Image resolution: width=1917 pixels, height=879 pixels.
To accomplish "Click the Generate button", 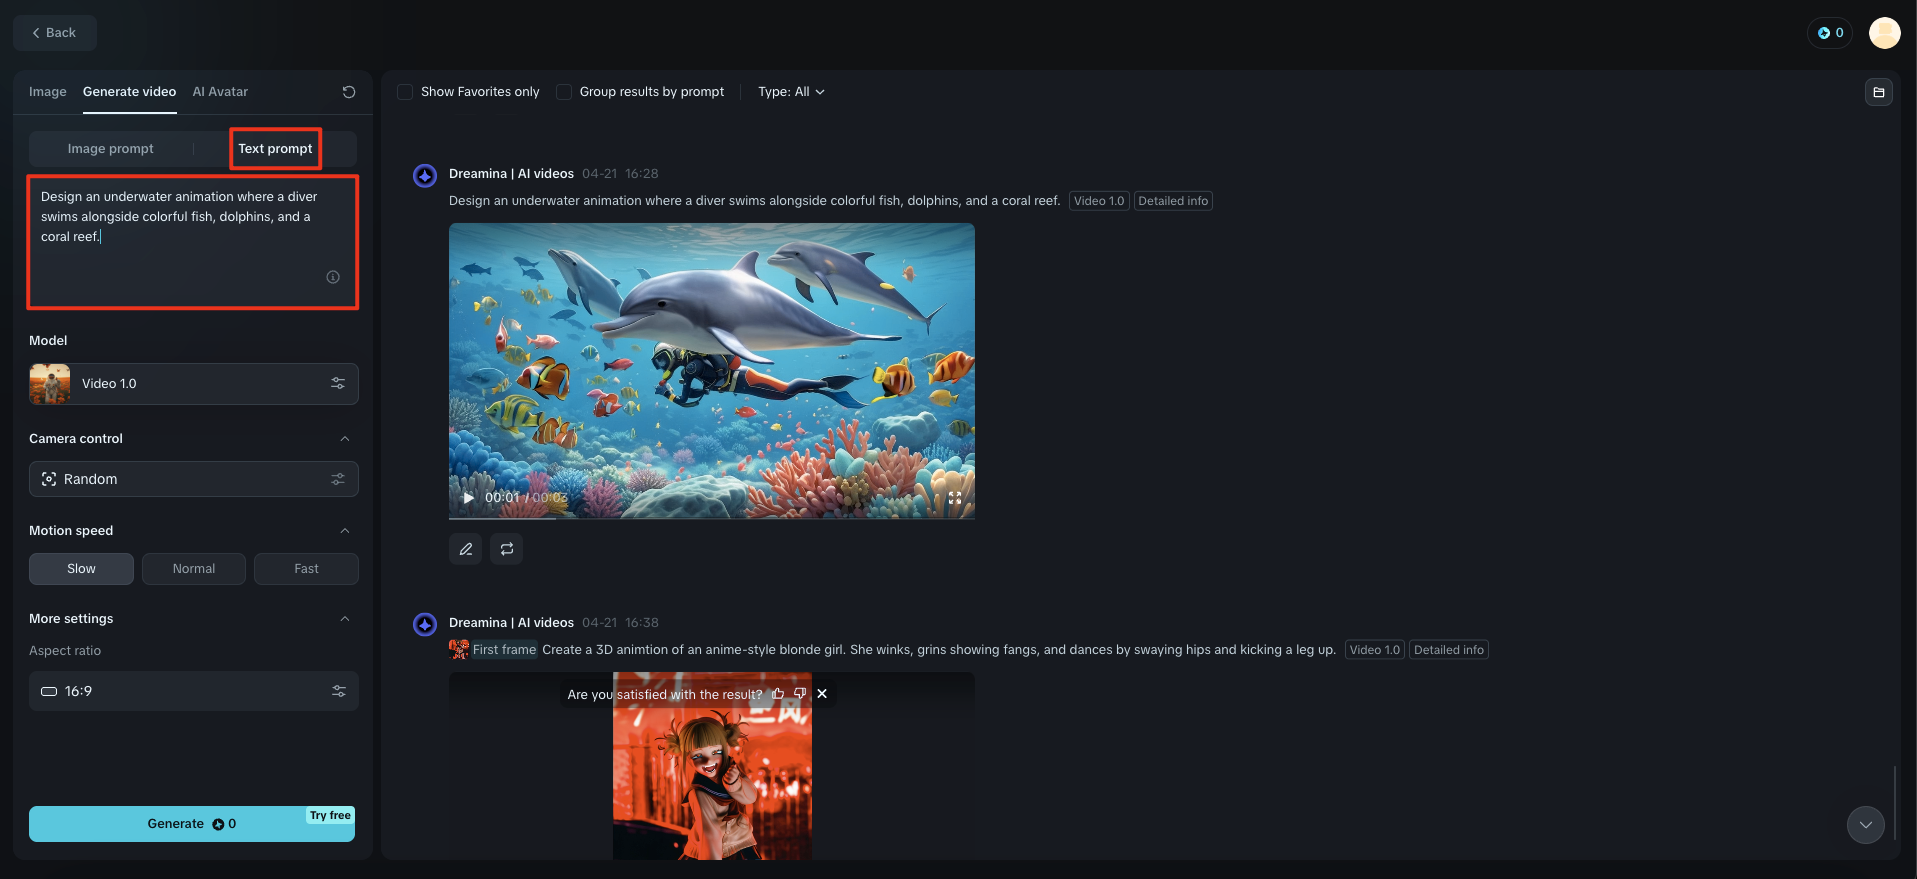I will click(x=192, y=824).
